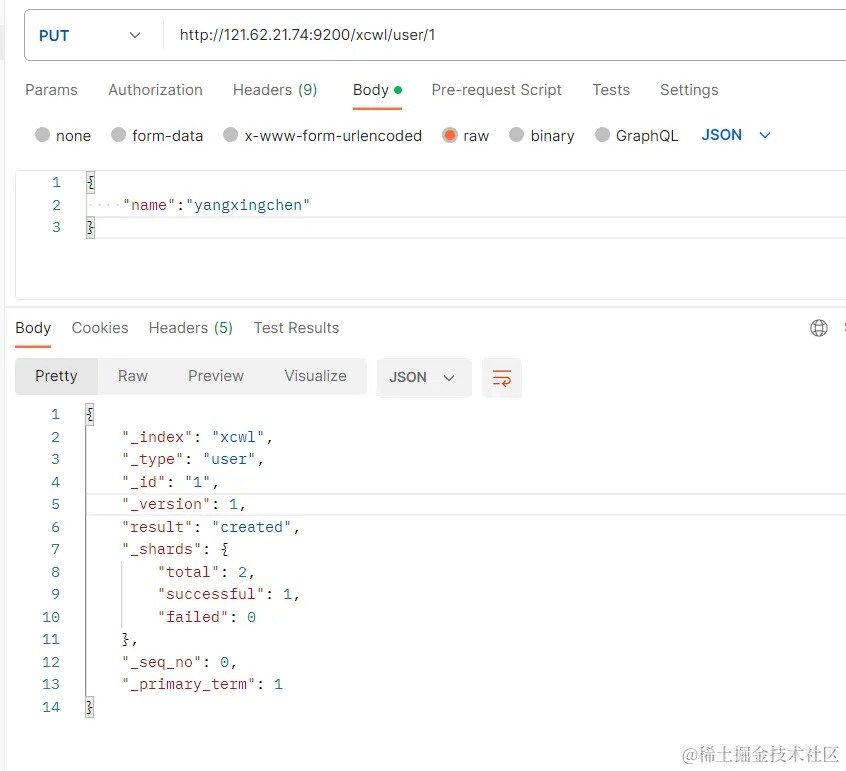
Task: Switch to the Tests tab
Action: [x=611, y=90]
